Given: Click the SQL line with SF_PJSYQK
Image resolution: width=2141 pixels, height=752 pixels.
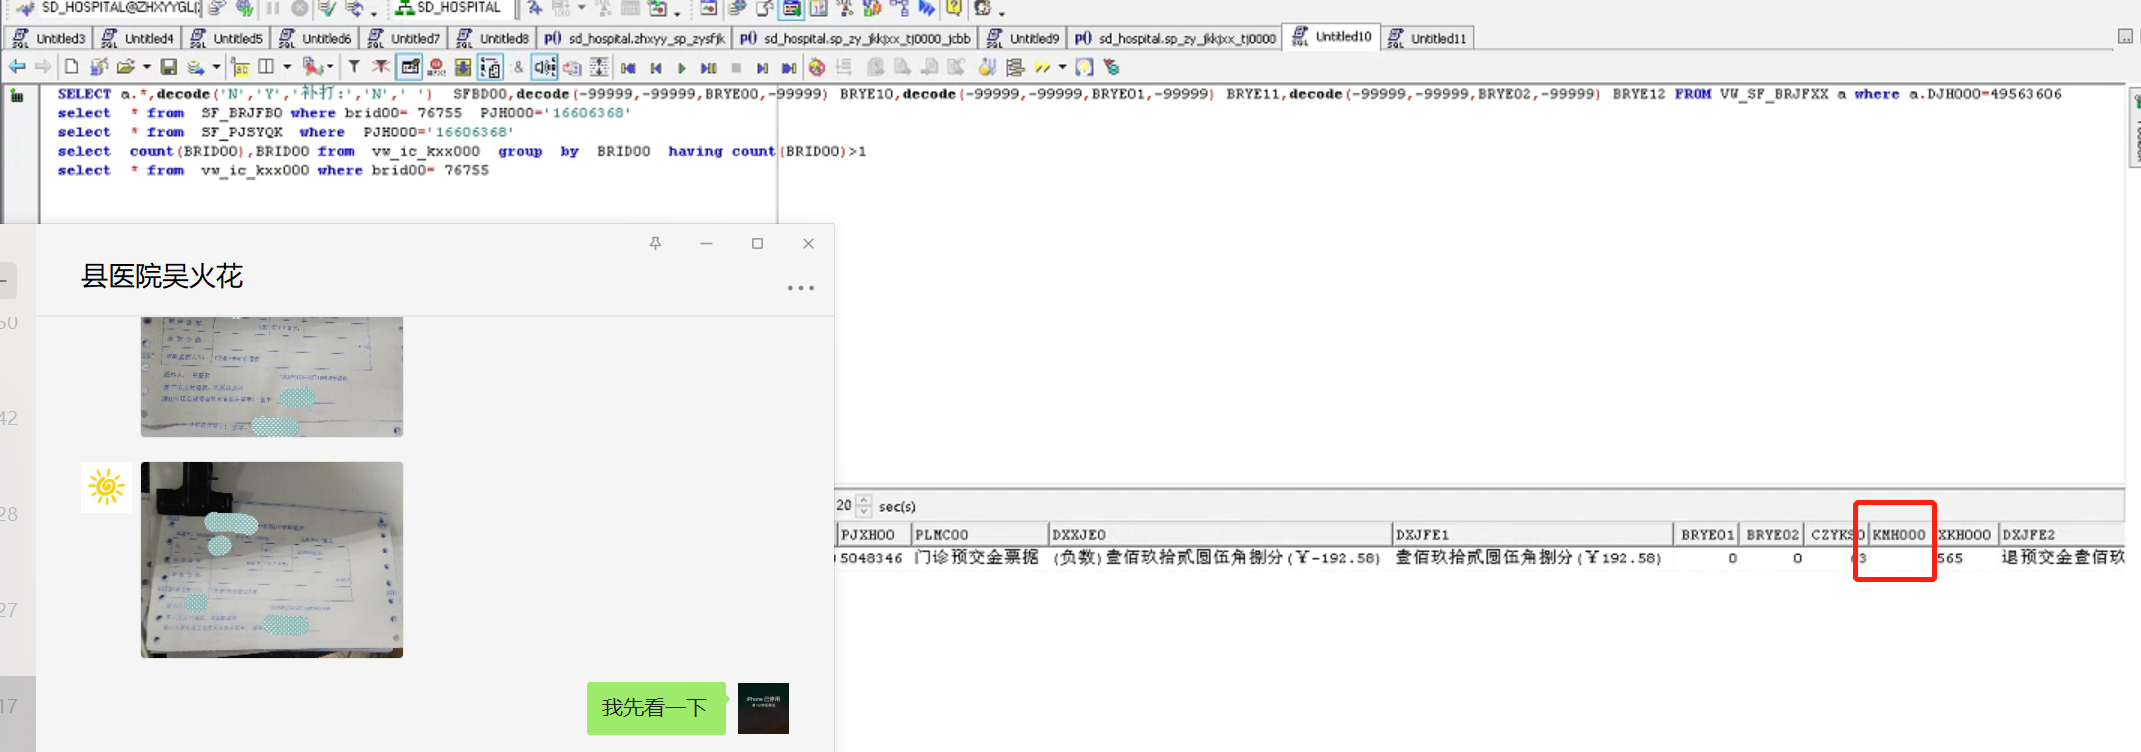Looking at the screenshot, I should [x=286, y=132].
